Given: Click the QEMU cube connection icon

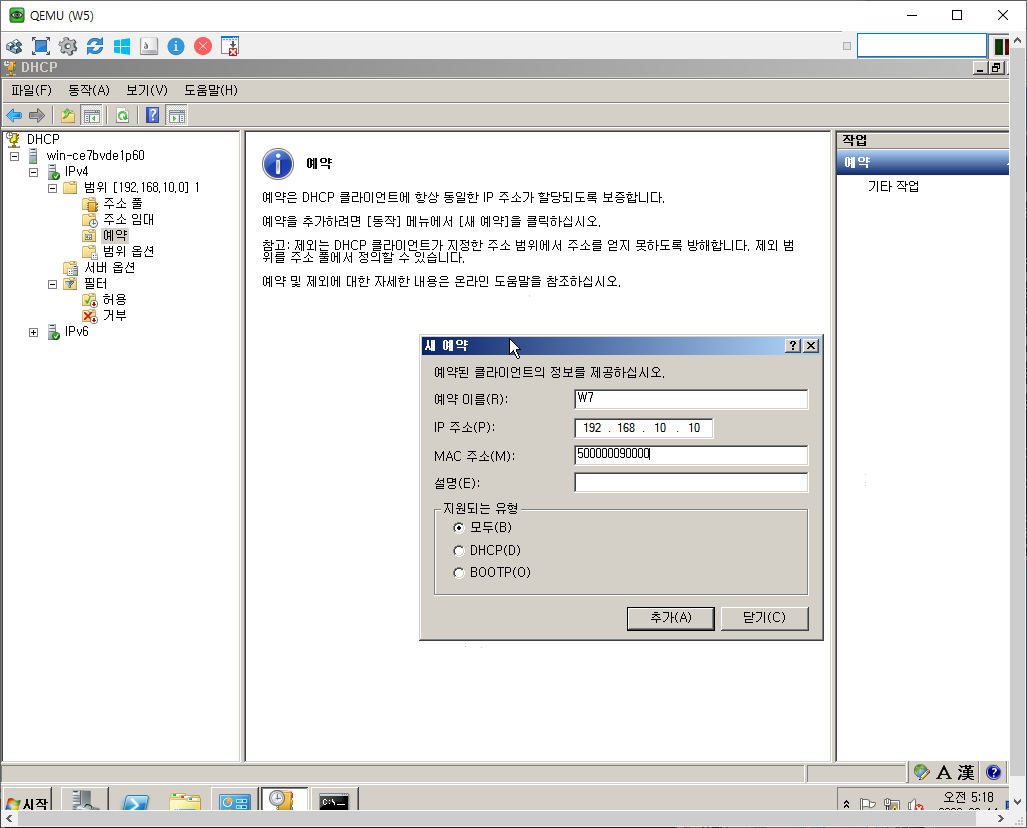Looking at the screenshot, I should [14, 46].
